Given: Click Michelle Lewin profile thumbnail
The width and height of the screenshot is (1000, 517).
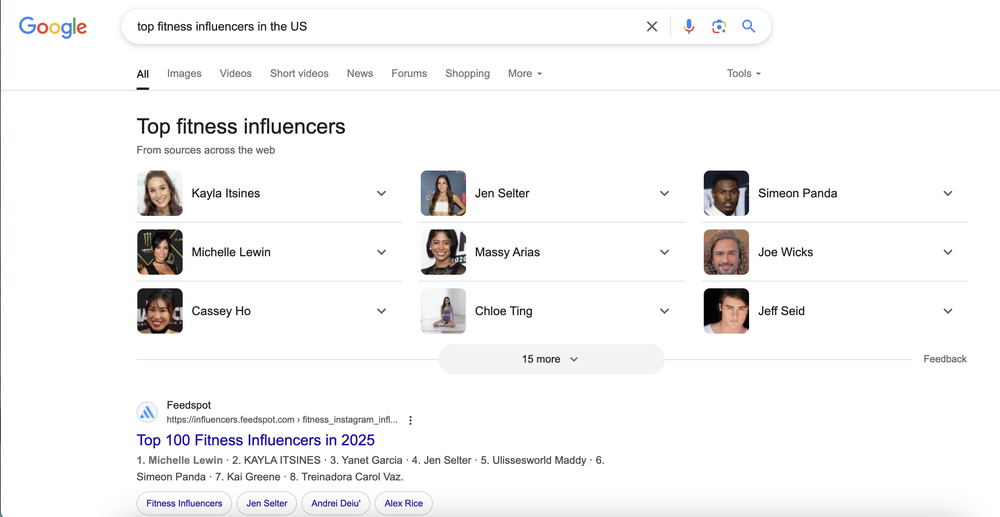Looking at the screenshot, I should tap(160, 252).
